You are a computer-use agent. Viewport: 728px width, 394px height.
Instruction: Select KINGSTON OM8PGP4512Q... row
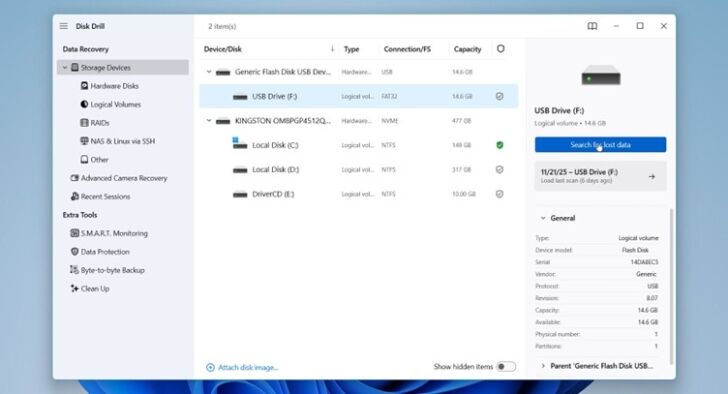click(x=358, y=121)
